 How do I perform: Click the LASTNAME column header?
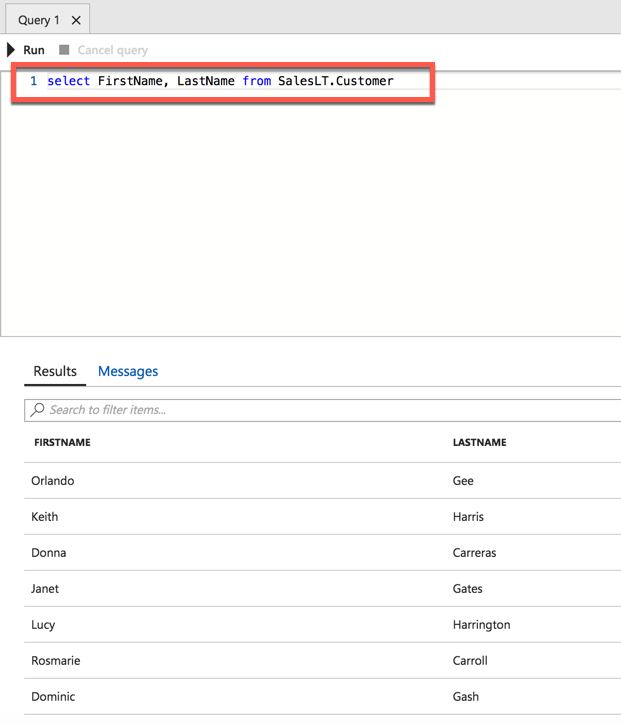[x=479, y=442]
